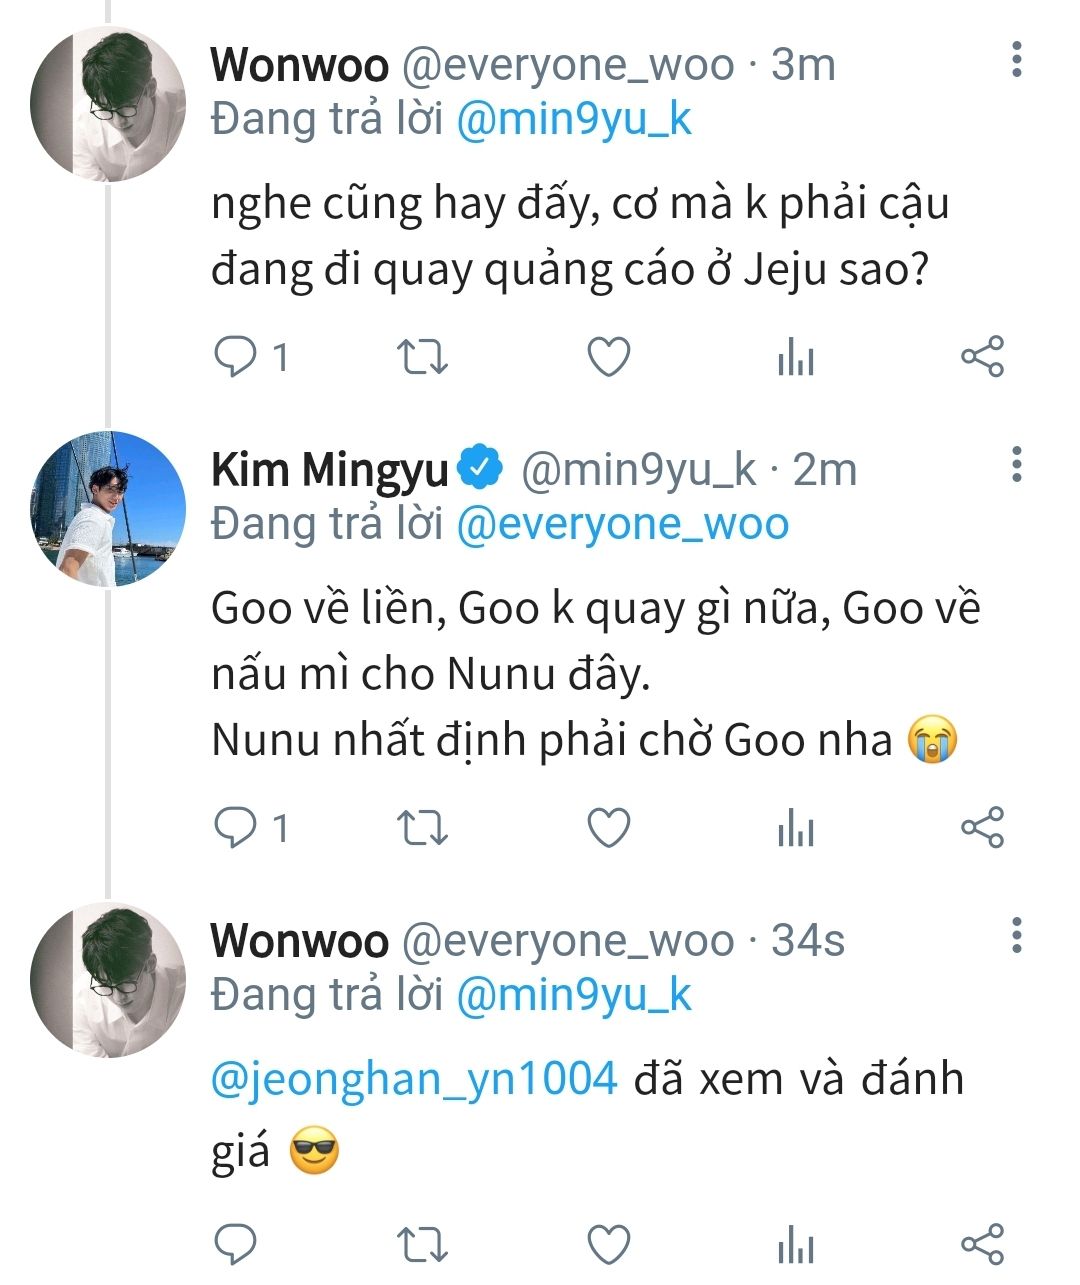The width and height of the screenshot is (1080, 1285).
Task: Retweet Kim Mingyu's tweet
Action: pyautogui.click(x=422, y=828)
